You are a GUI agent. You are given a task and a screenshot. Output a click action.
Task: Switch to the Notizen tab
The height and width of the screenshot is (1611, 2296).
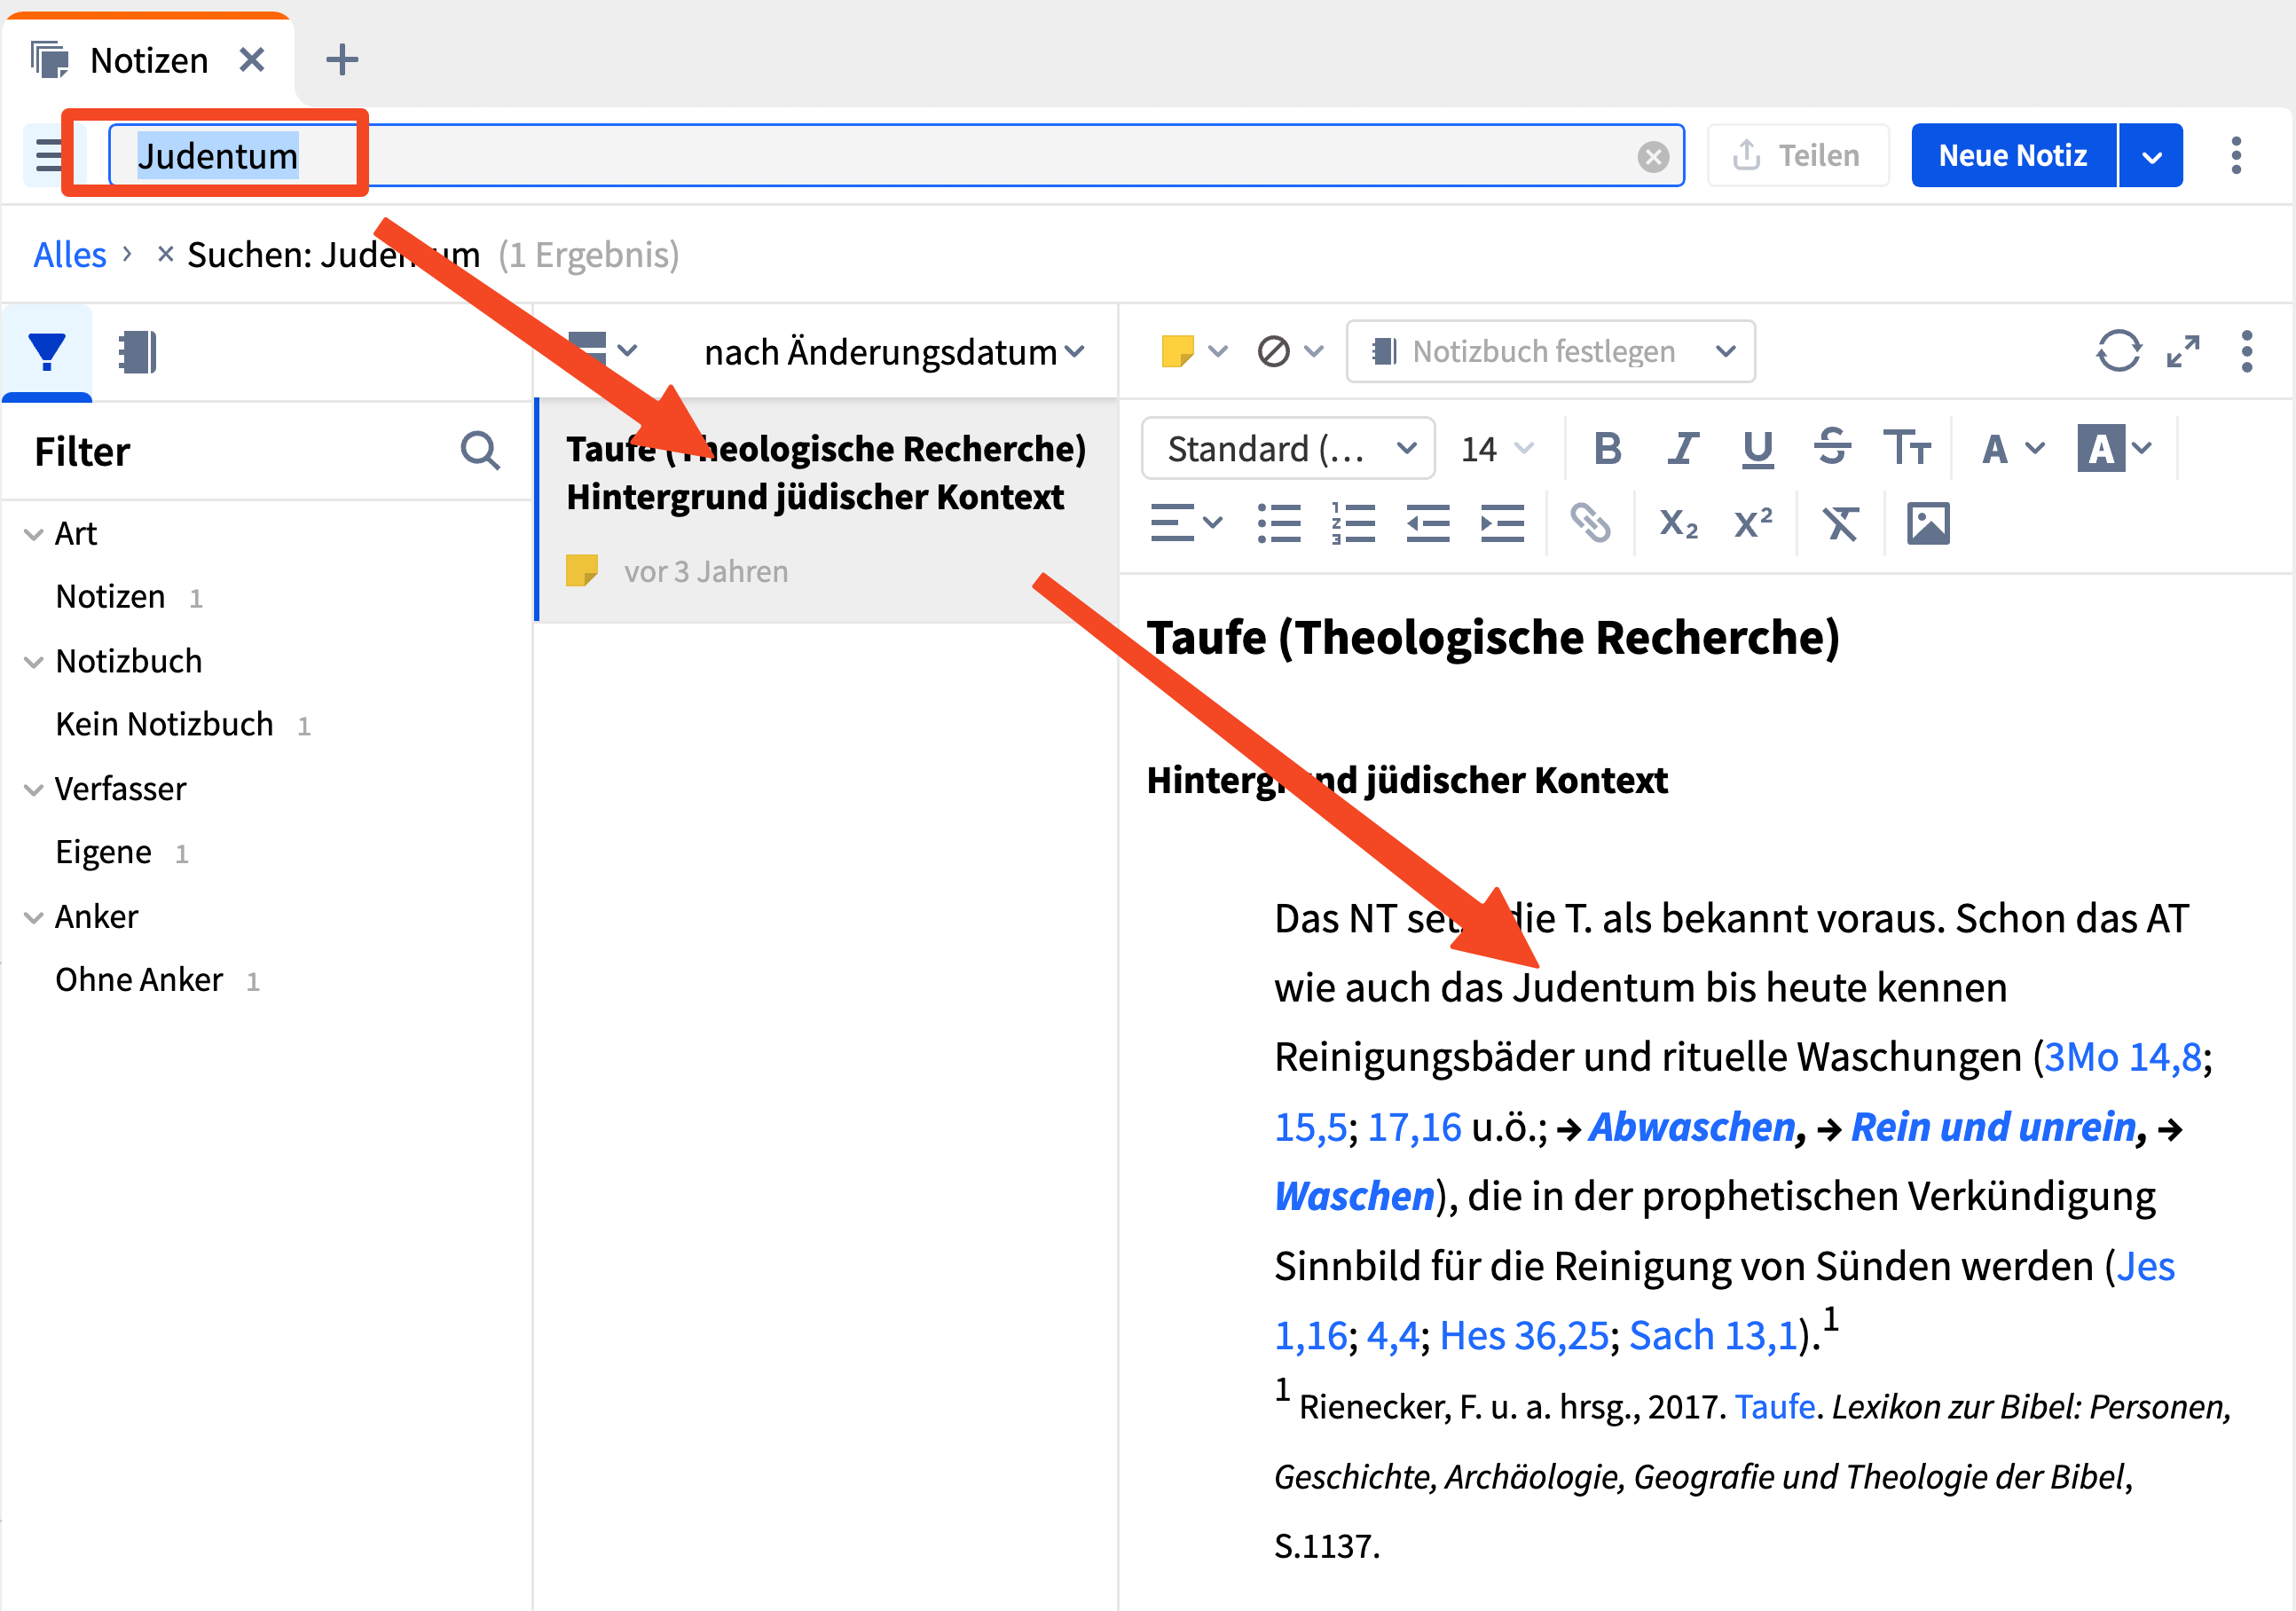point(148,60)
